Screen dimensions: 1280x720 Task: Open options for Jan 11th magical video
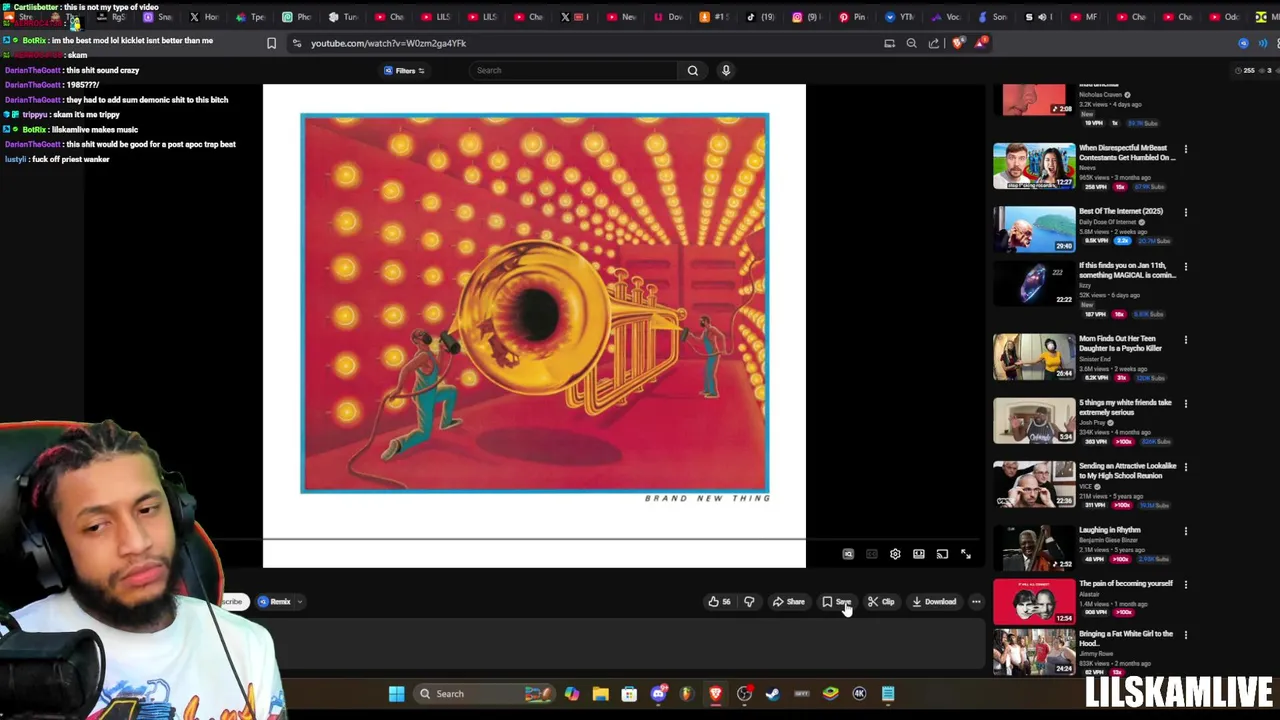pos(1186,266)
